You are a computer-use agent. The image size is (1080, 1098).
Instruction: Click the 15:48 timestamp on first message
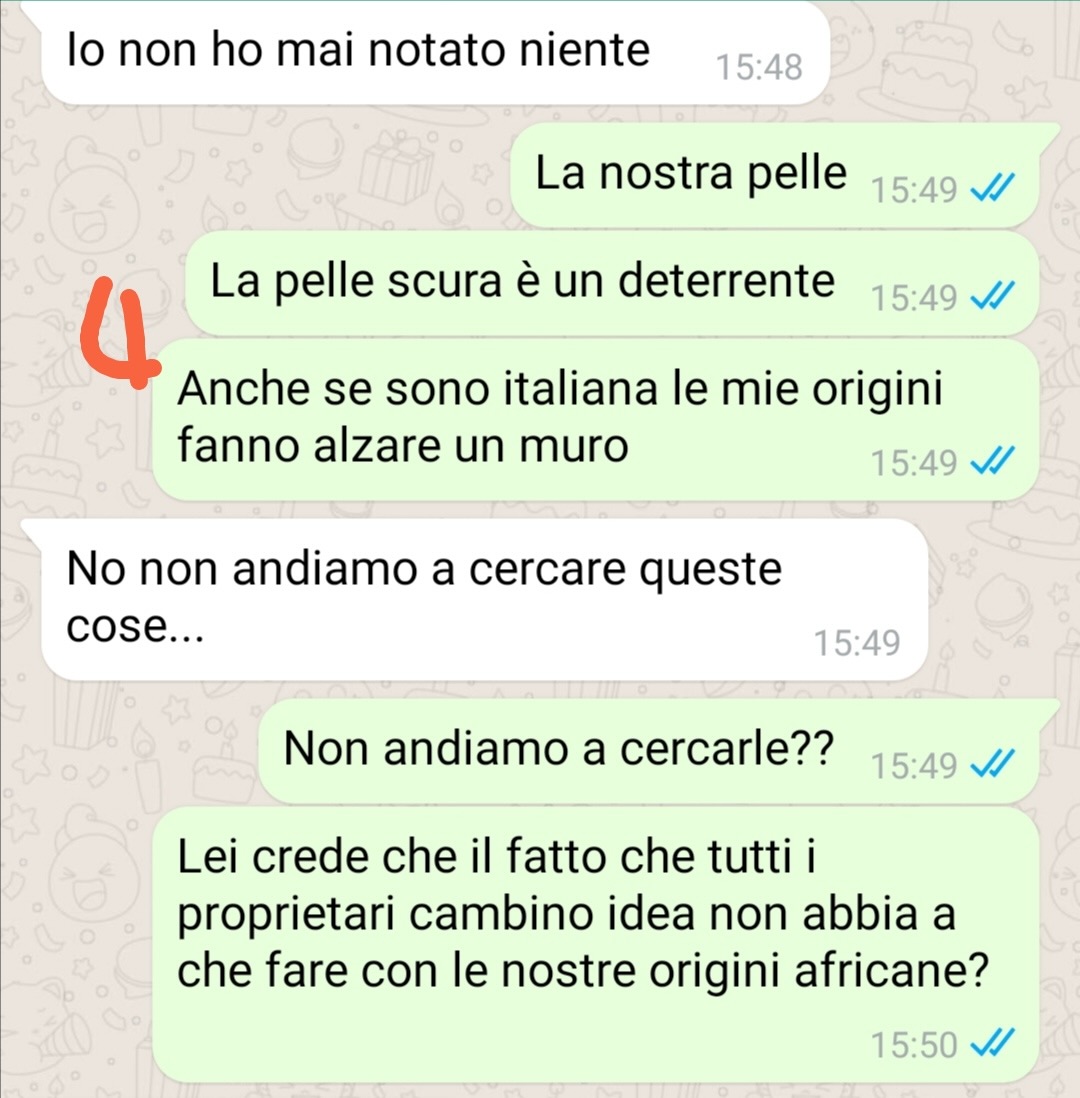pos(759,67)
